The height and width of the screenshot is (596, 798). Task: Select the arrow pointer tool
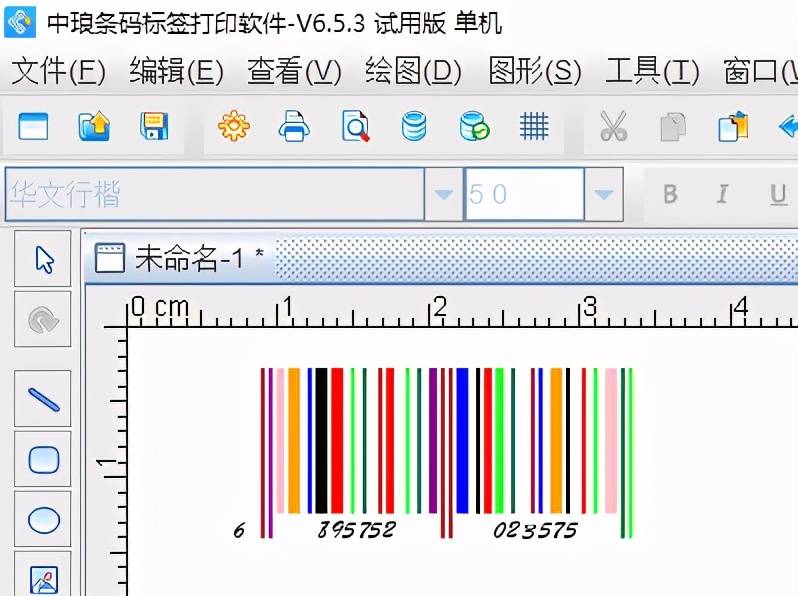coord(44,259)
